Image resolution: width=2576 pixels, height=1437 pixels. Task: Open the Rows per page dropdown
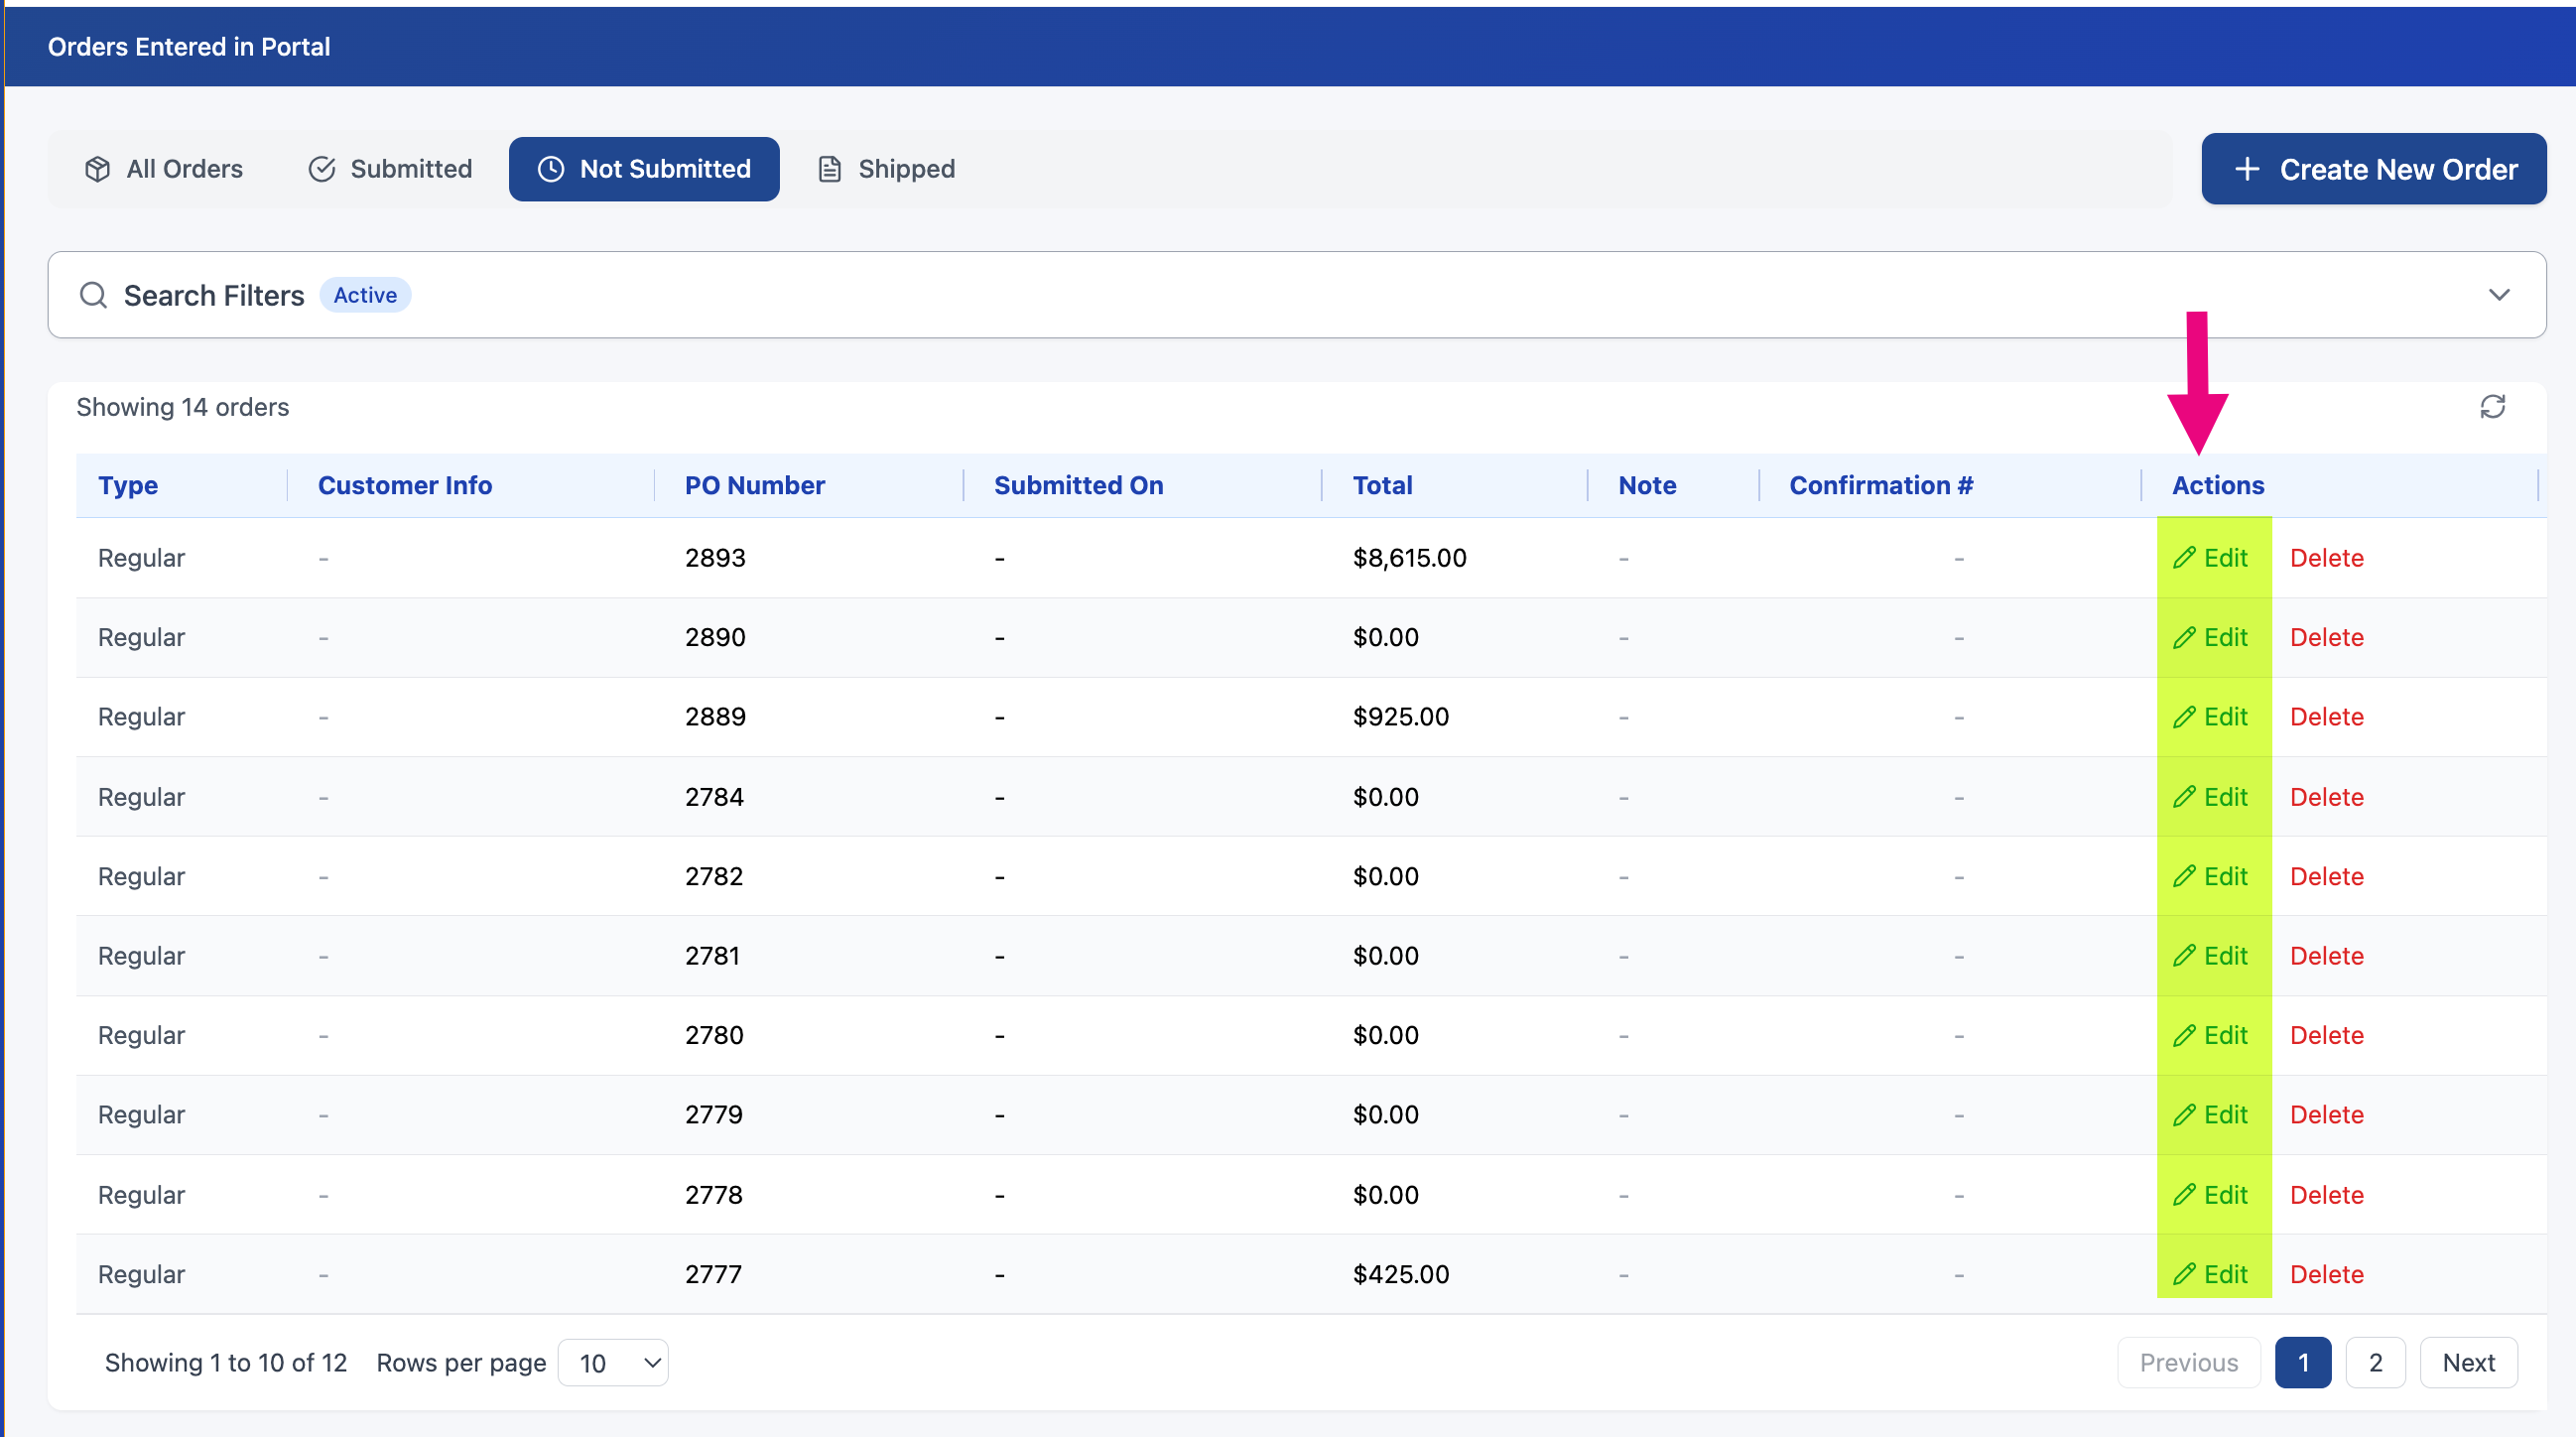[613, 1363]
